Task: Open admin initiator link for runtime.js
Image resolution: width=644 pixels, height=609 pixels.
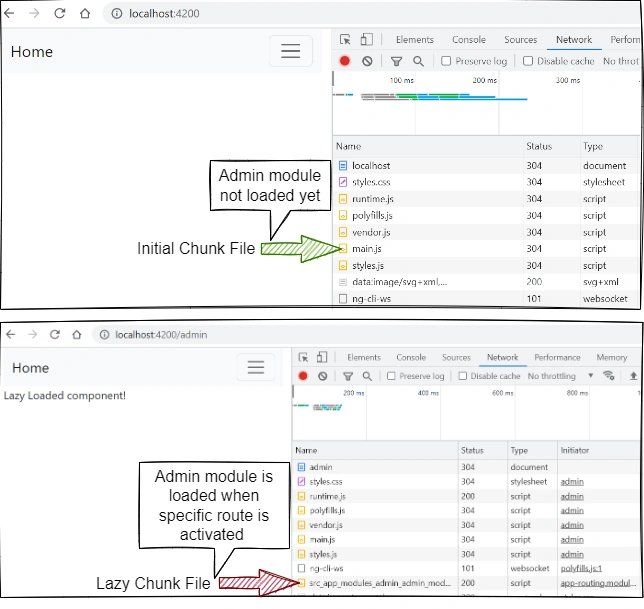Action: pos(572,496)
